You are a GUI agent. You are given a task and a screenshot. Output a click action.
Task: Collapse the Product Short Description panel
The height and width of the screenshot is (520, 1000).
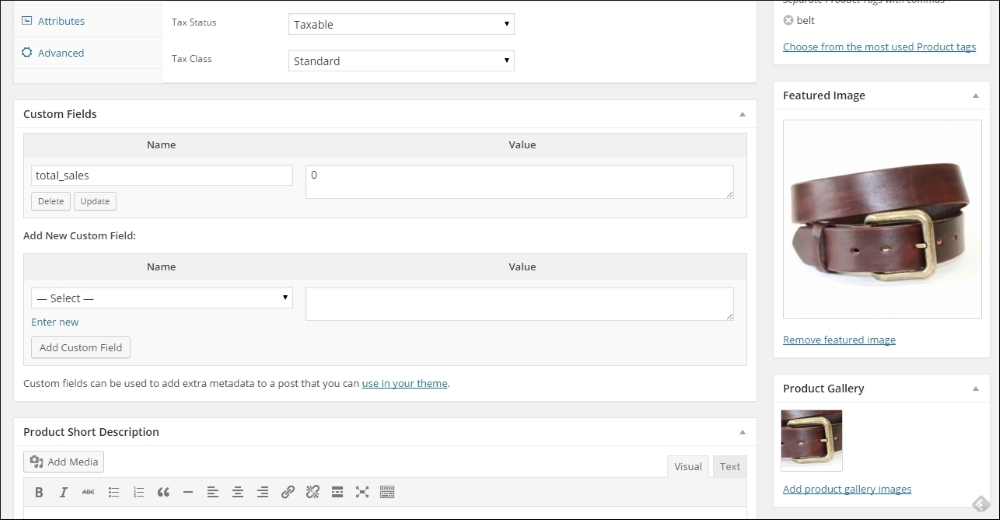[x=742, y=432]
